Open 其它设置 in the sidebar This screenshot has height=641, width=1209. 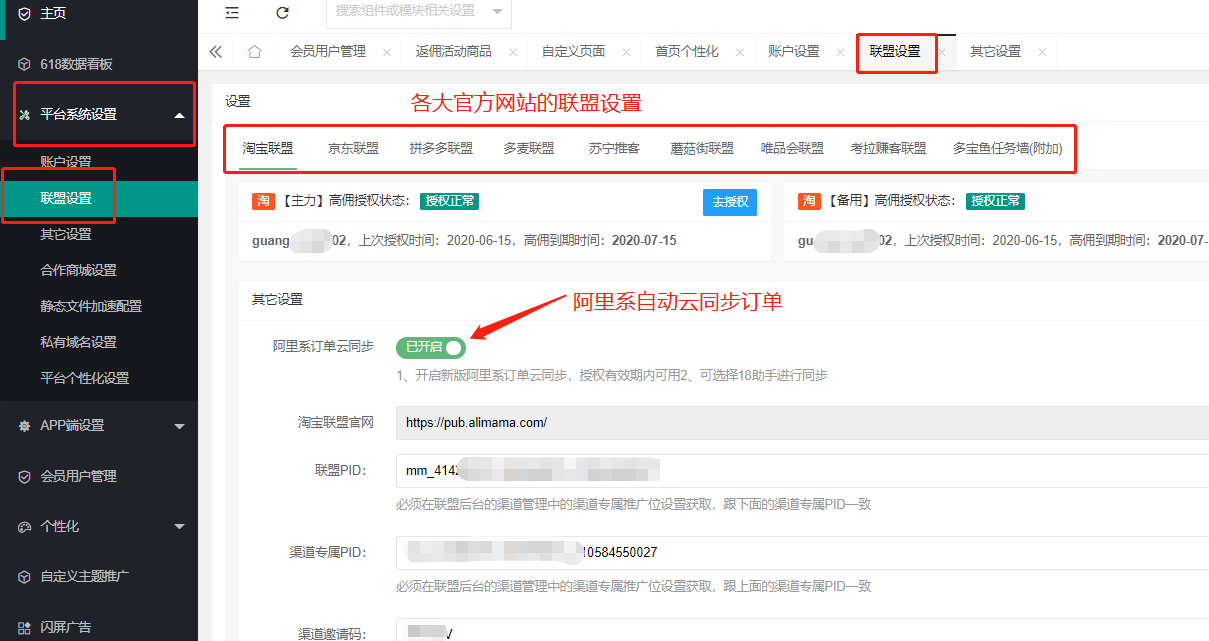(x=66, y=234)
